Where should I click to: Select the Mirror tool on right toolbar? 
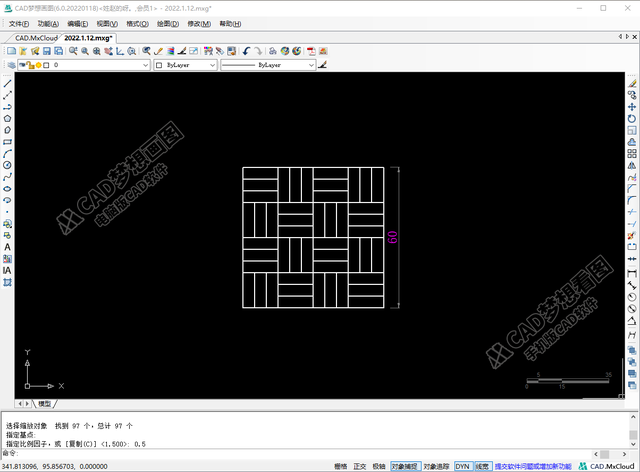click(x=632, y=166)
